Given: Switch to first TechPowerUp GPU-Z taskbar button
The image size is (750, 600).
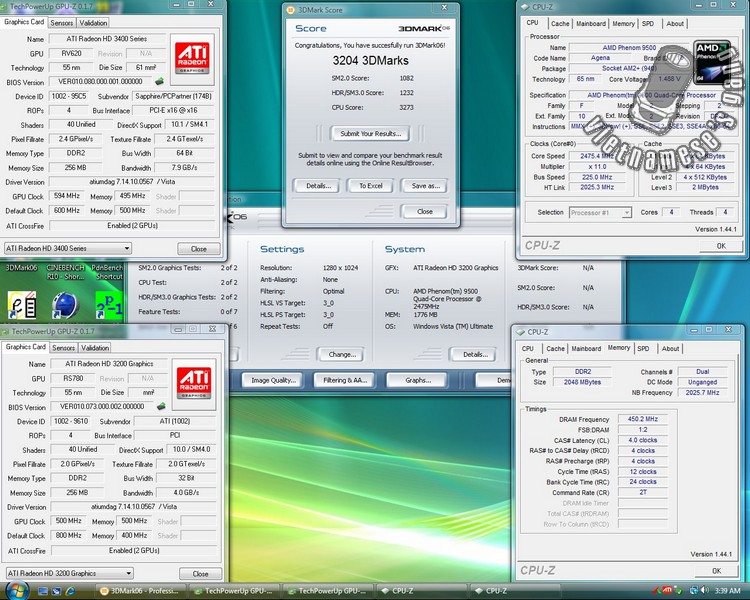Looking at the screenshot, I should (233, 591).
